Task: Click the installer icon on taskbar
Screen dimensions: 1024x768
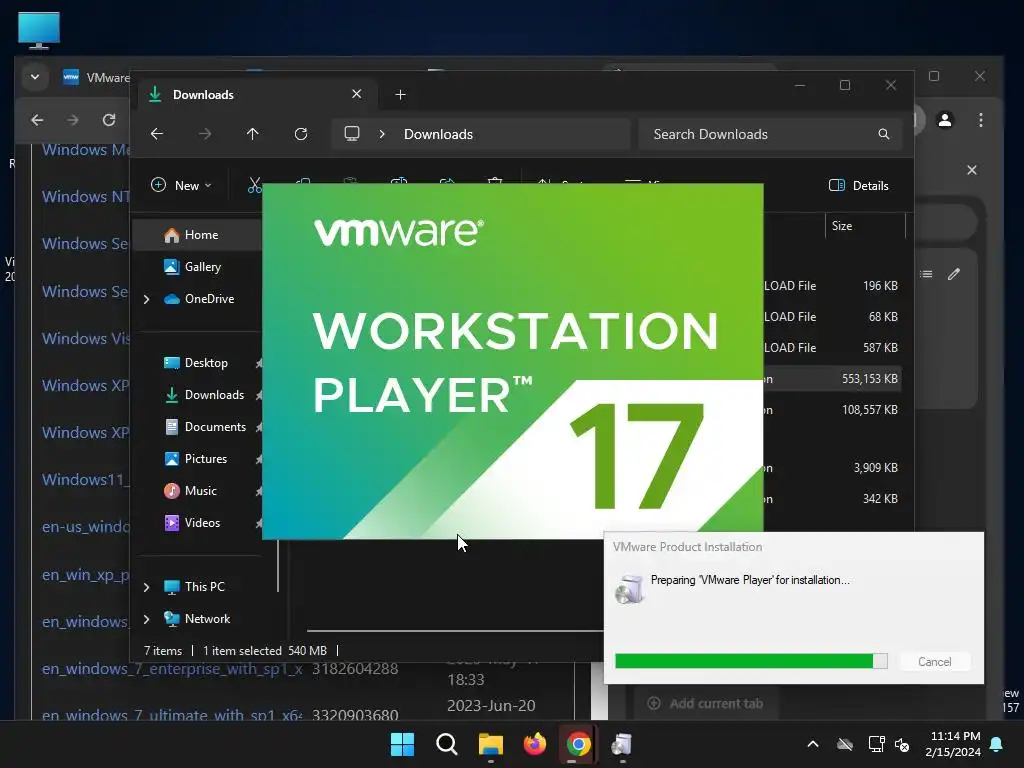Action: point(622,744)
